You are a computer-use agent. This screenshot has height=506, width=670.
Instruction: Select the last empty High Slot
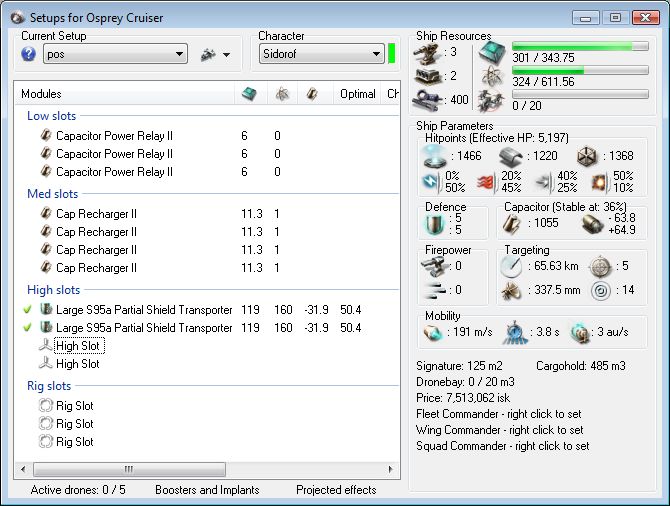coord(77,364)
